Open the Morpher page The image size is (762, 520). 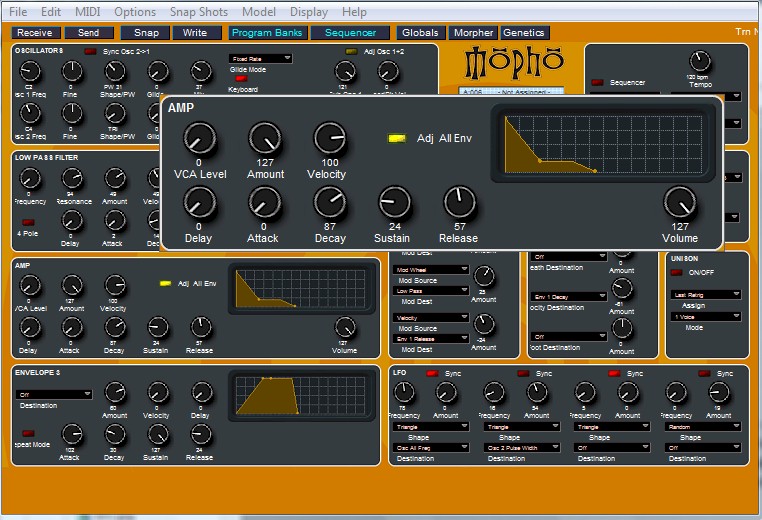click(473, 33)
